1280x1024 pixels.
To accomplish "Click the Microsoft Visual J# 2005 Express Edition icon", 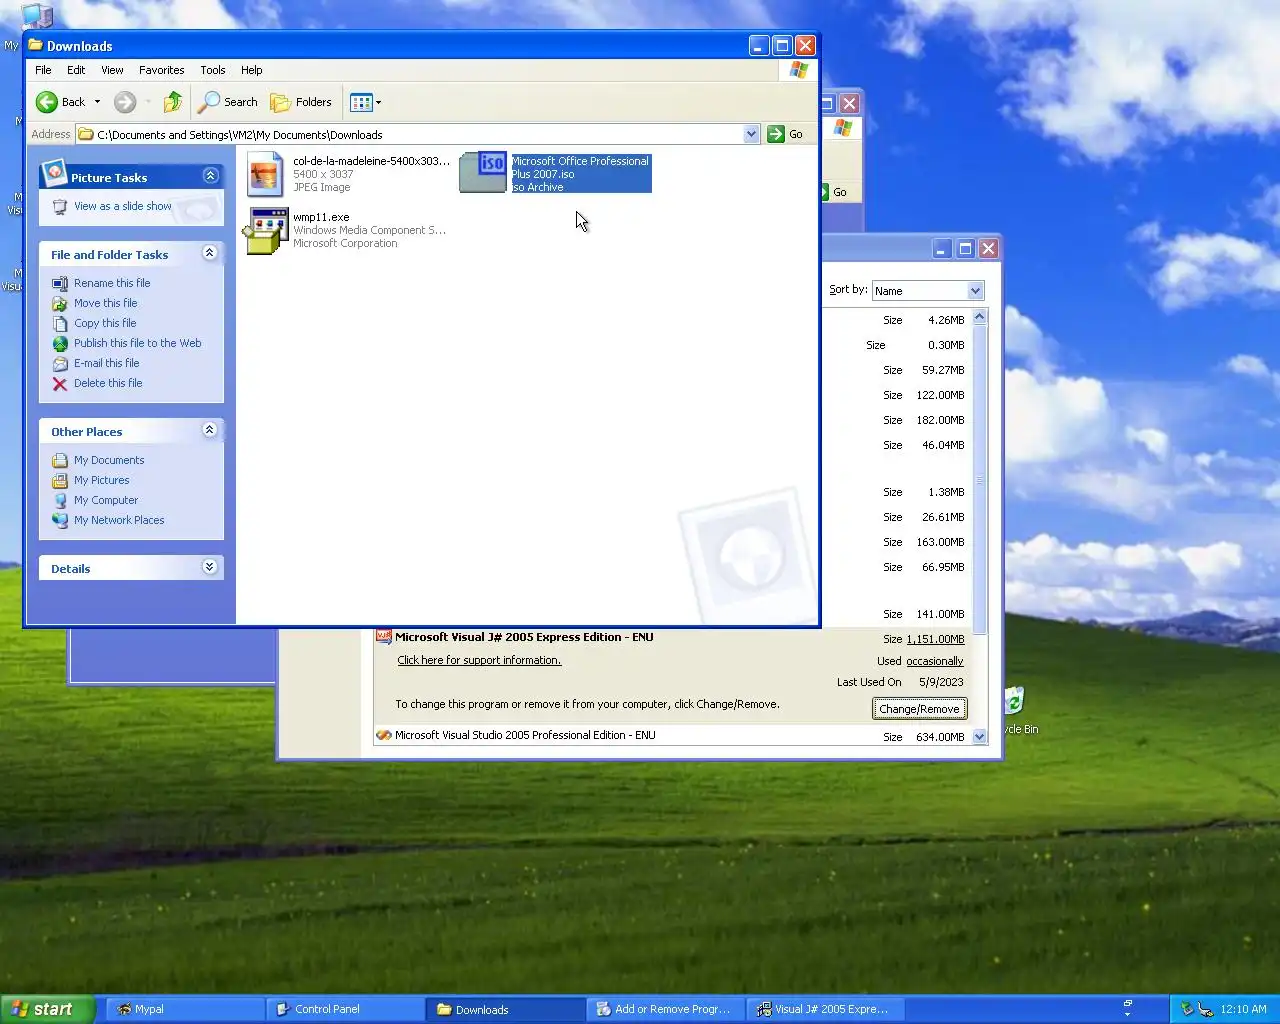I will 383,637.
